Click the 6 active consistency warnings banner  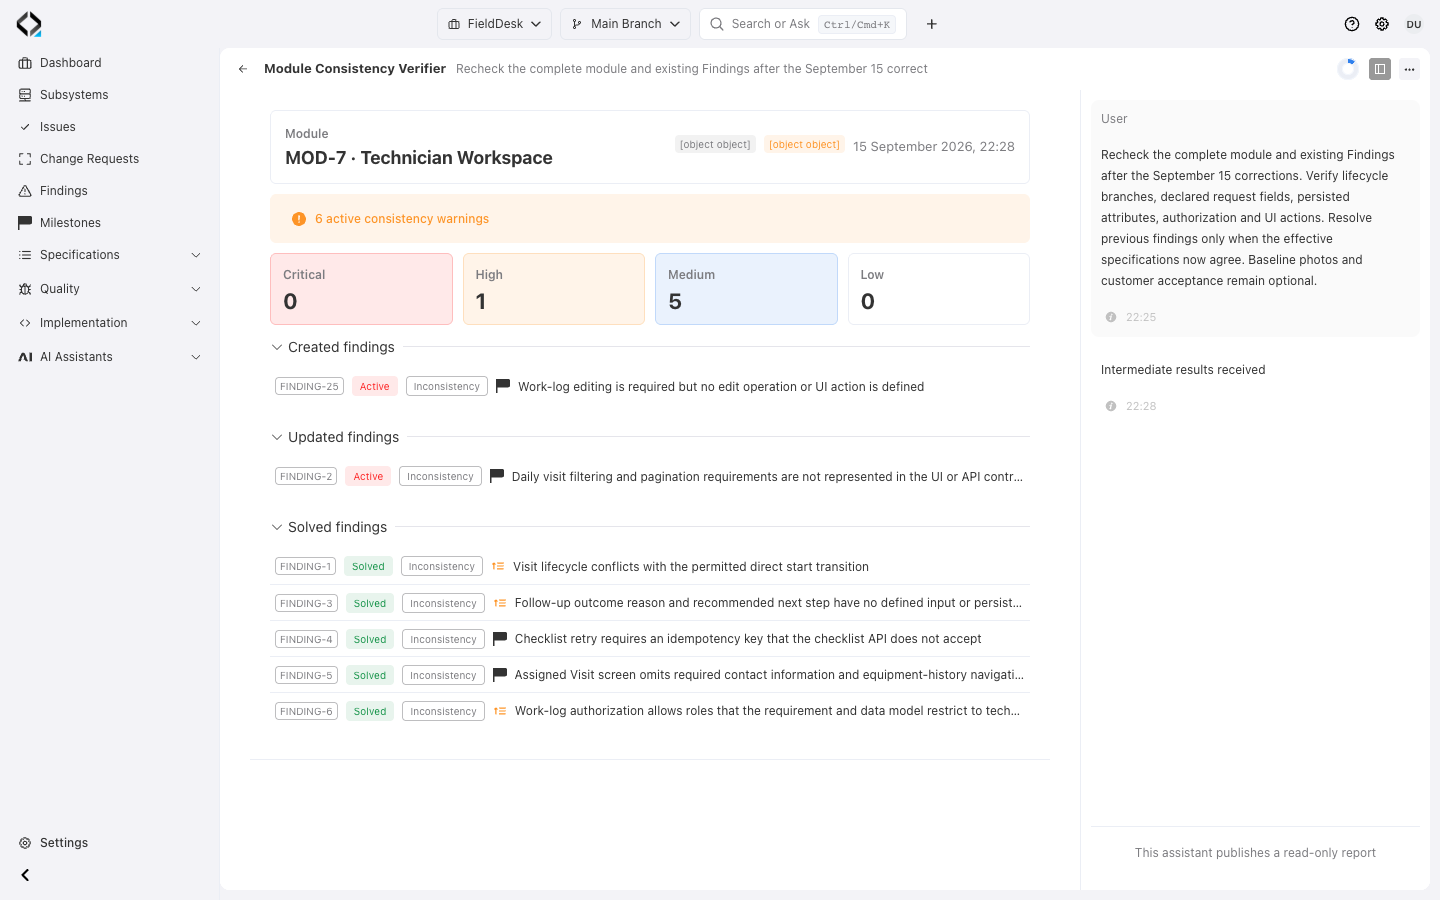click(650, 219)
